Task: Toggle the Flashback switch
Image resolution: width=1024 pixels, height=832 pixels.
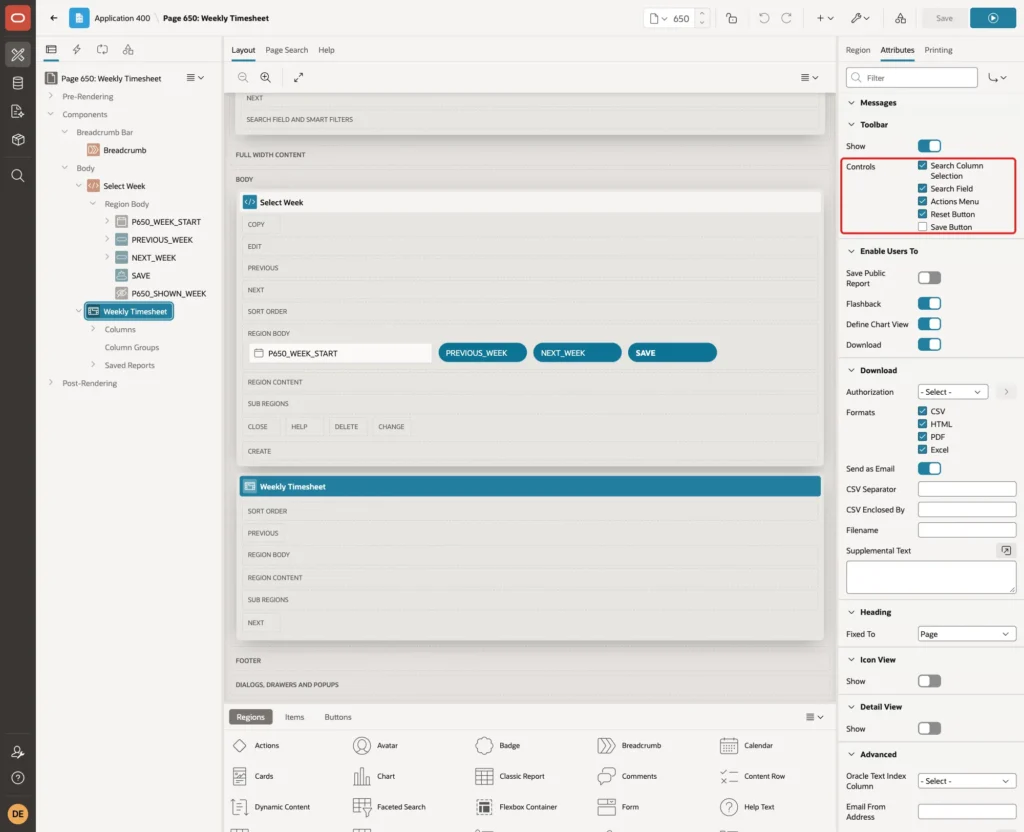Action: (x=929, y=304)
